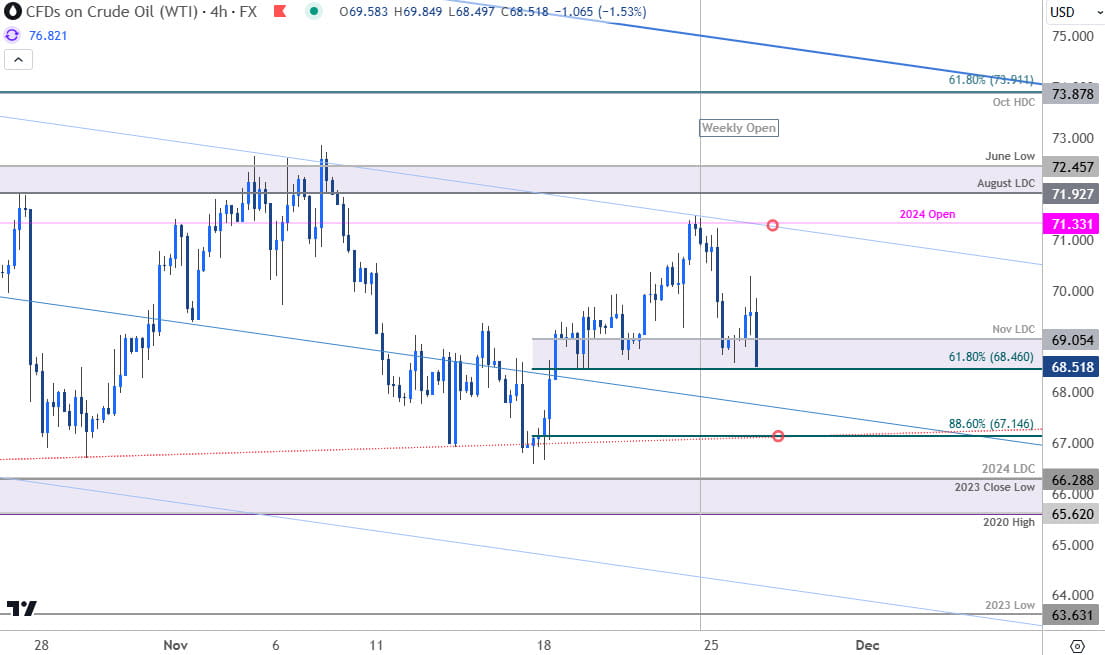
Task: Click the Crude Oil symbol logo icon
Action: [11, 13]
